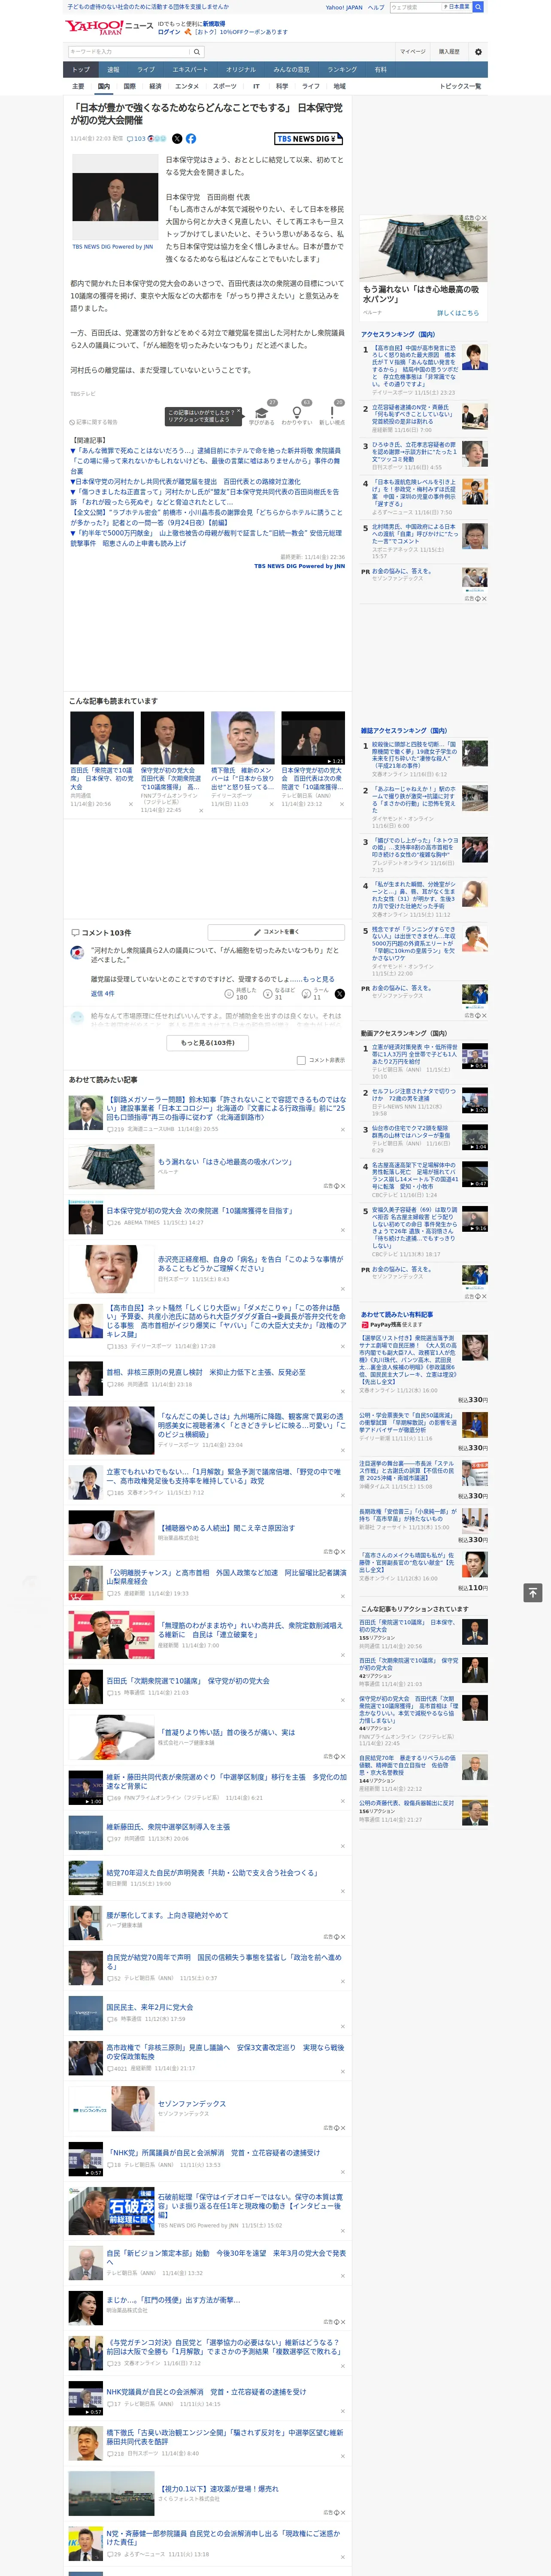Screen dimensions: 551x2576
Task: Open セゾンファンデックス ad entry
Action: [x=192, y=2104]
